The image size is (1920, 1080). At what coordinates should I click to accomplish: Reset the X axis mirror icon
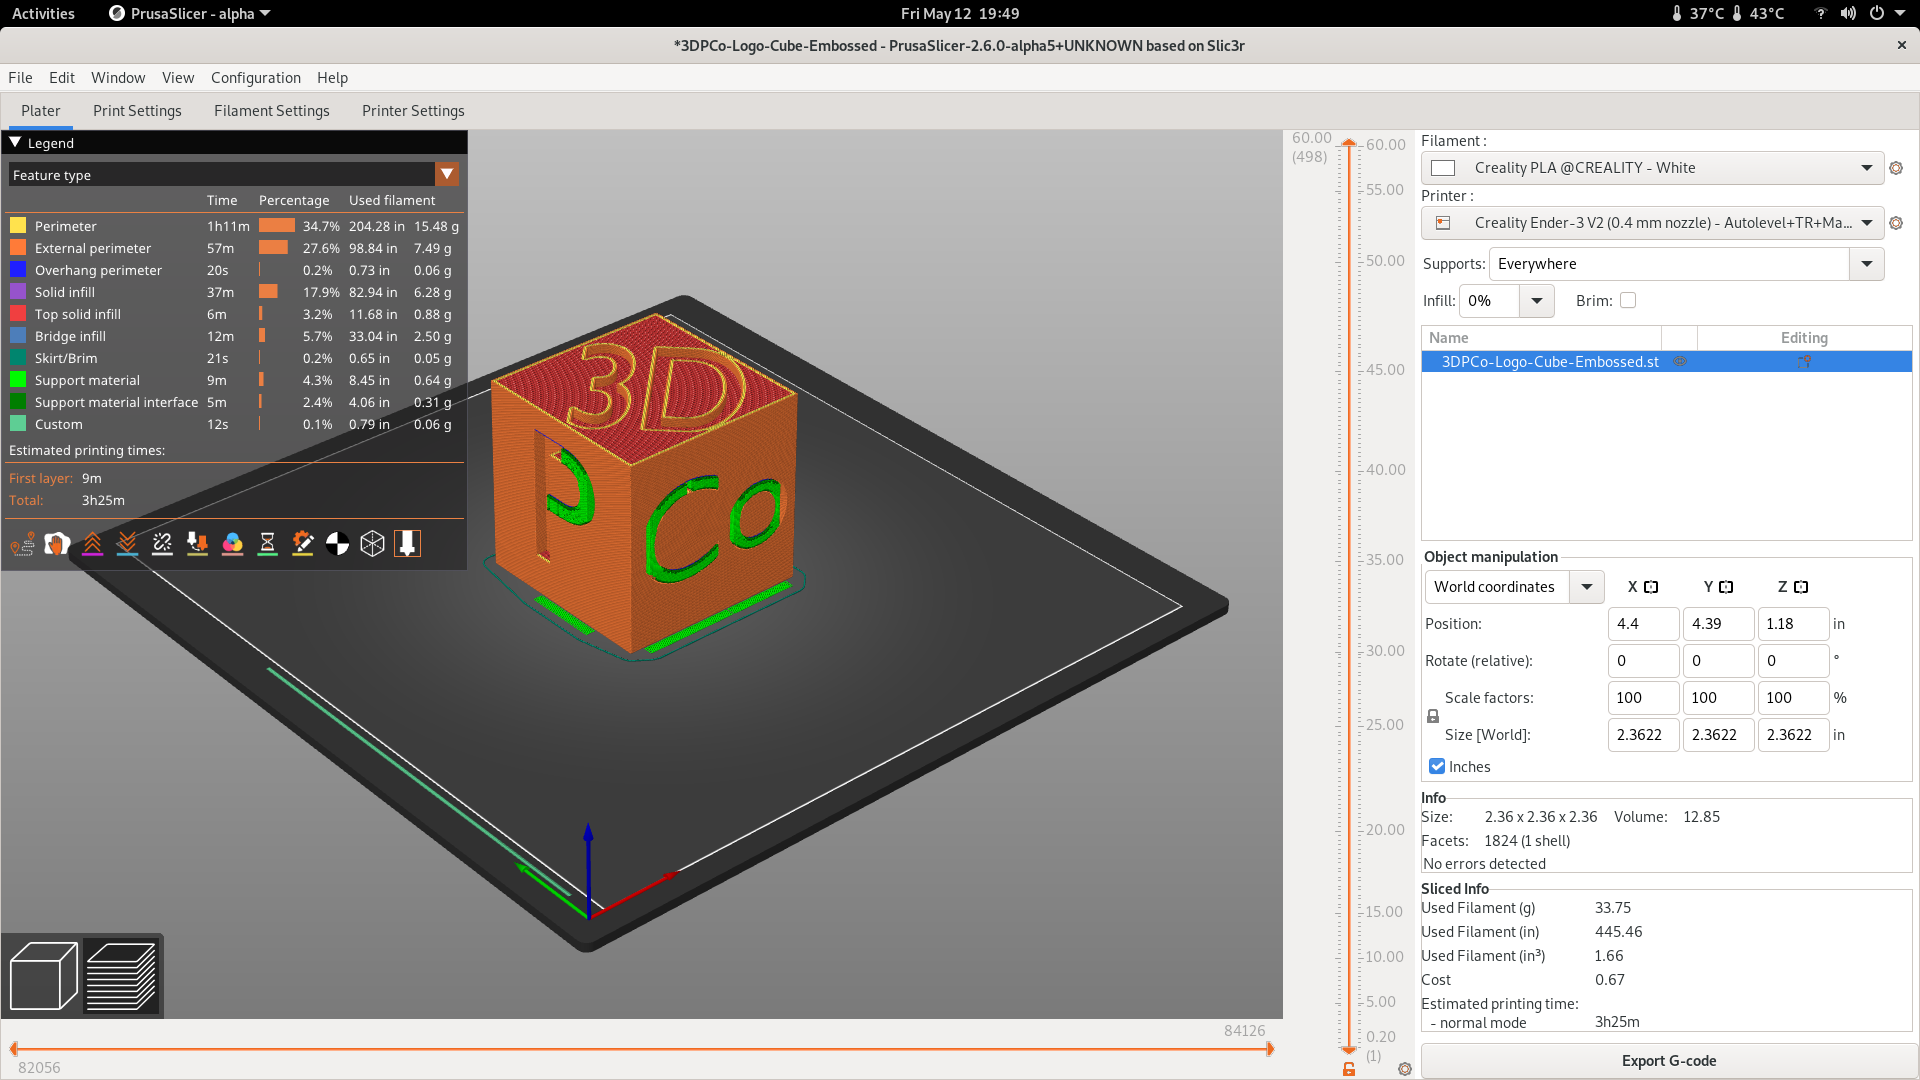click(x=1651, y=588)
